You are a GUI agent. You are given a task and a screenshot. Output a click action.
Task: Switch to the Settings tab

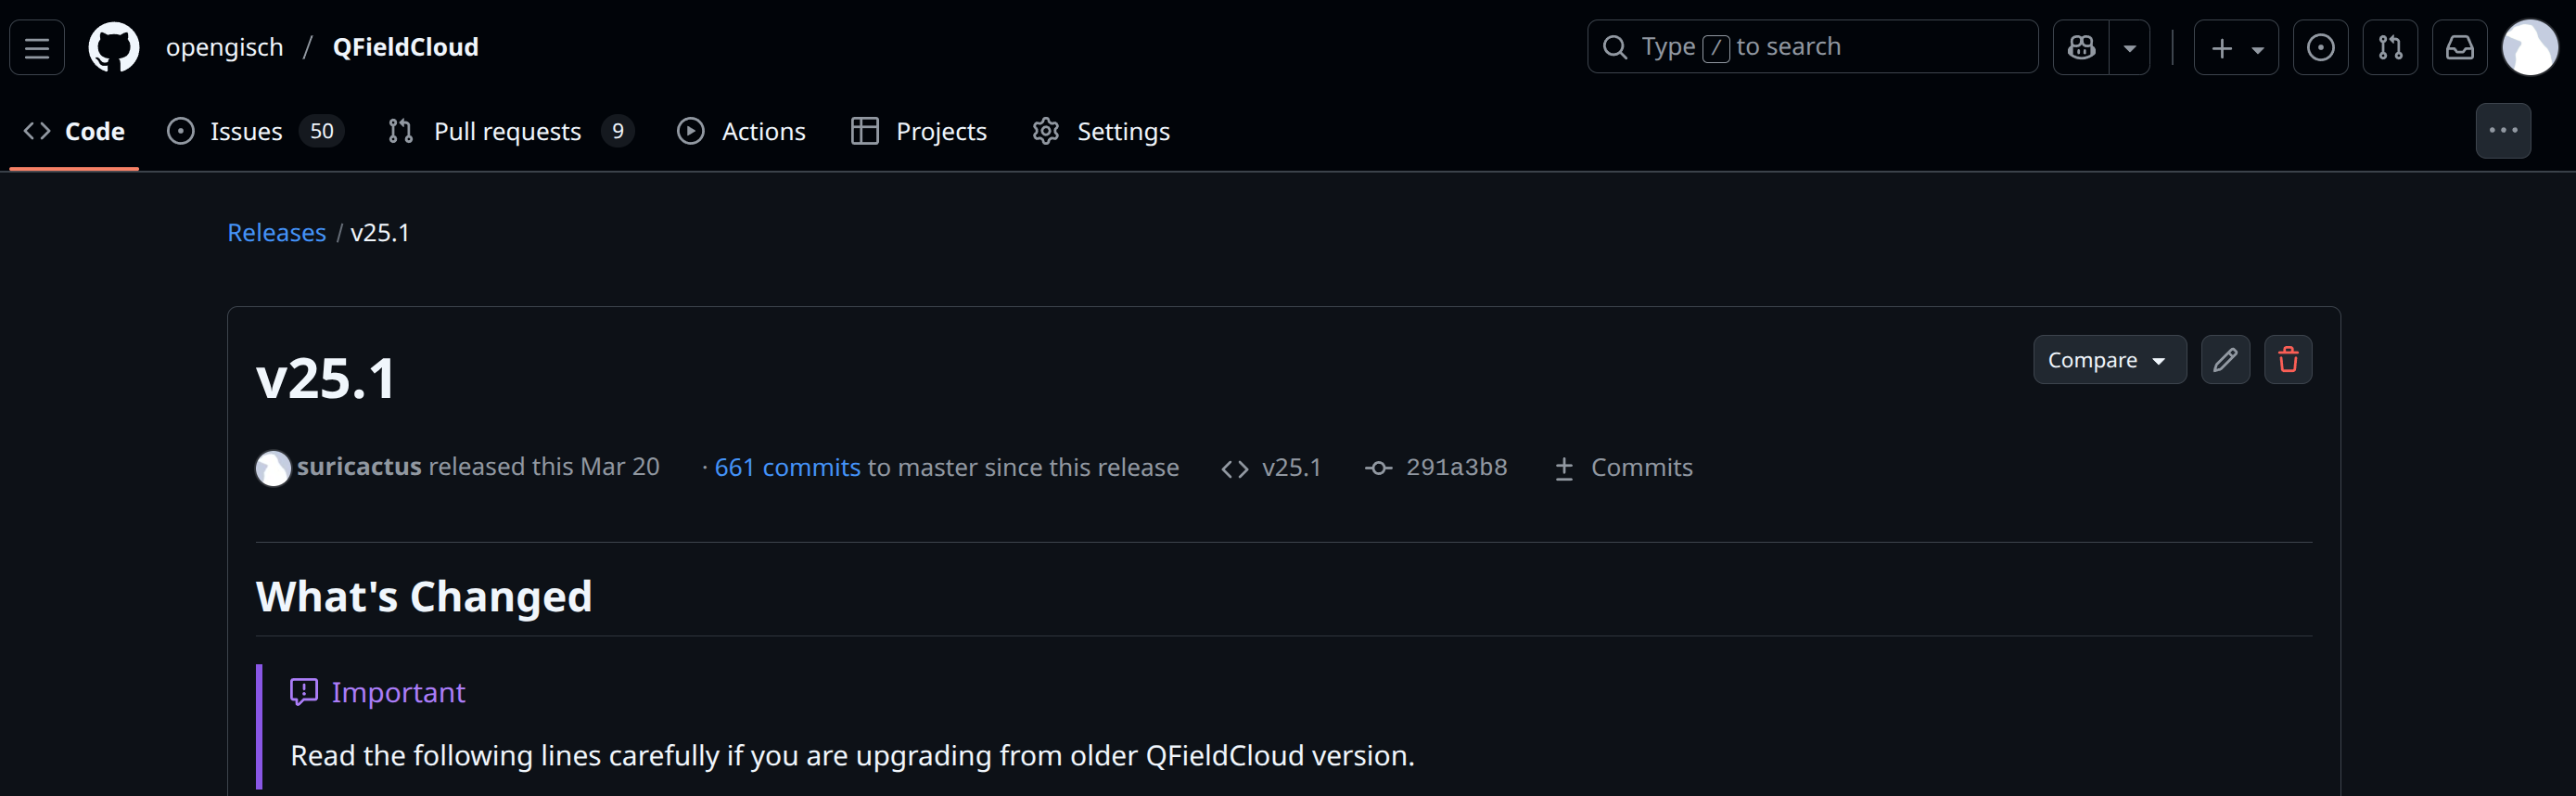[1101, 131]
